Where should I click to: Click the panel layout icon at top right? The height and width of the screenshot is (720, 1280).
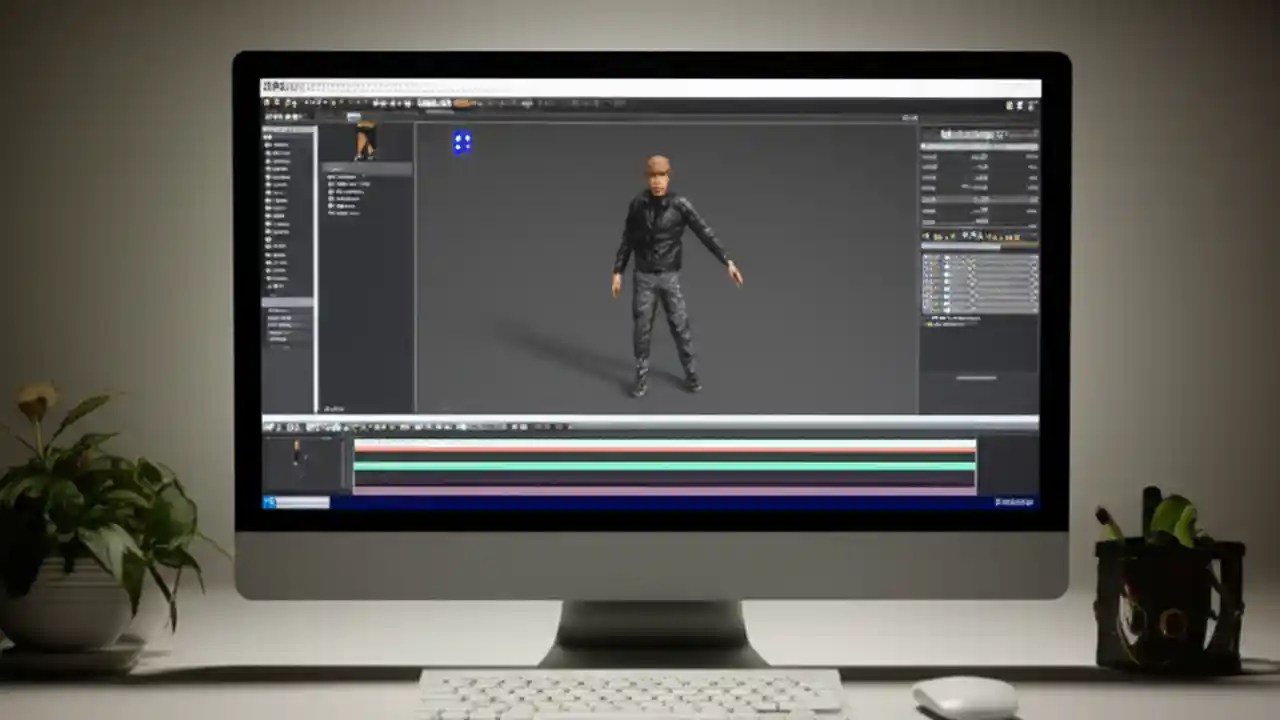(x=1030, y=104)
